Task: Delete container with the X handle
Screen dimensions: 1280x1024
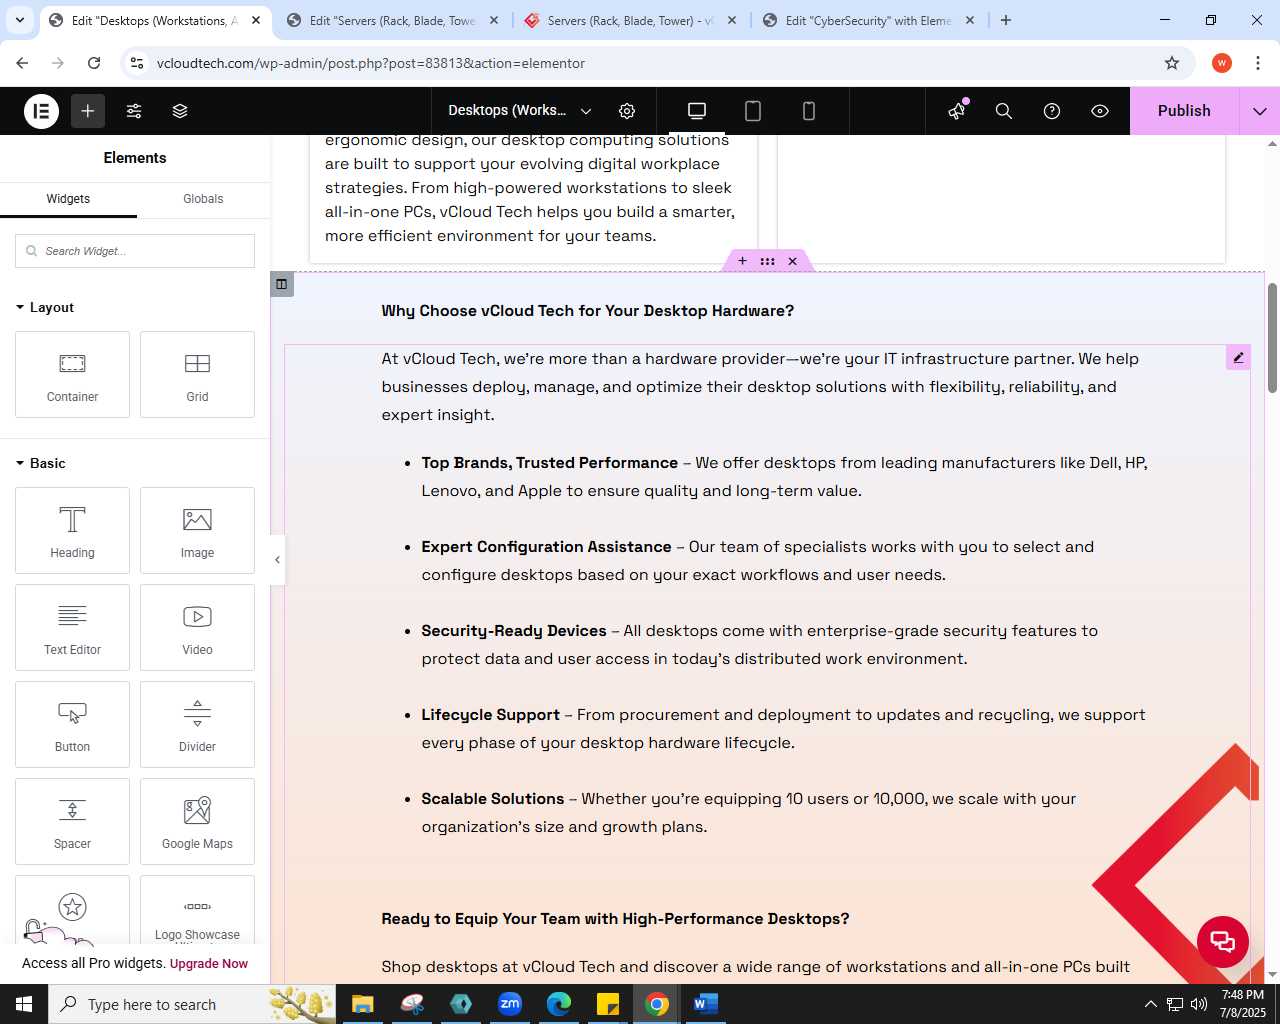Action: 792,261
